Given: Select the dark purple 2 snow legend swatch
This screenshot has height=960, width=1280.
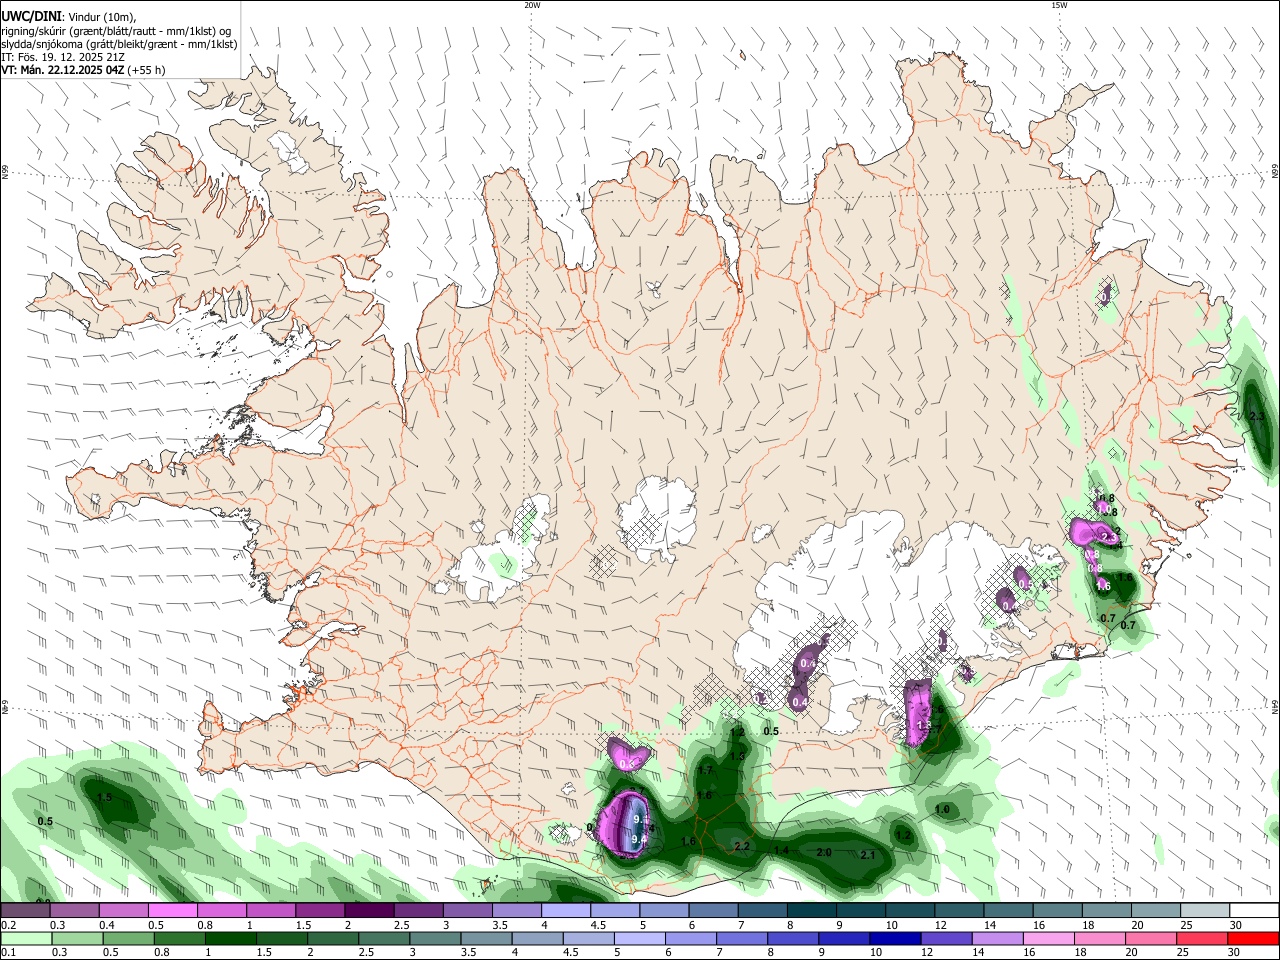Looking at the screenshot, I should (368, 910).
